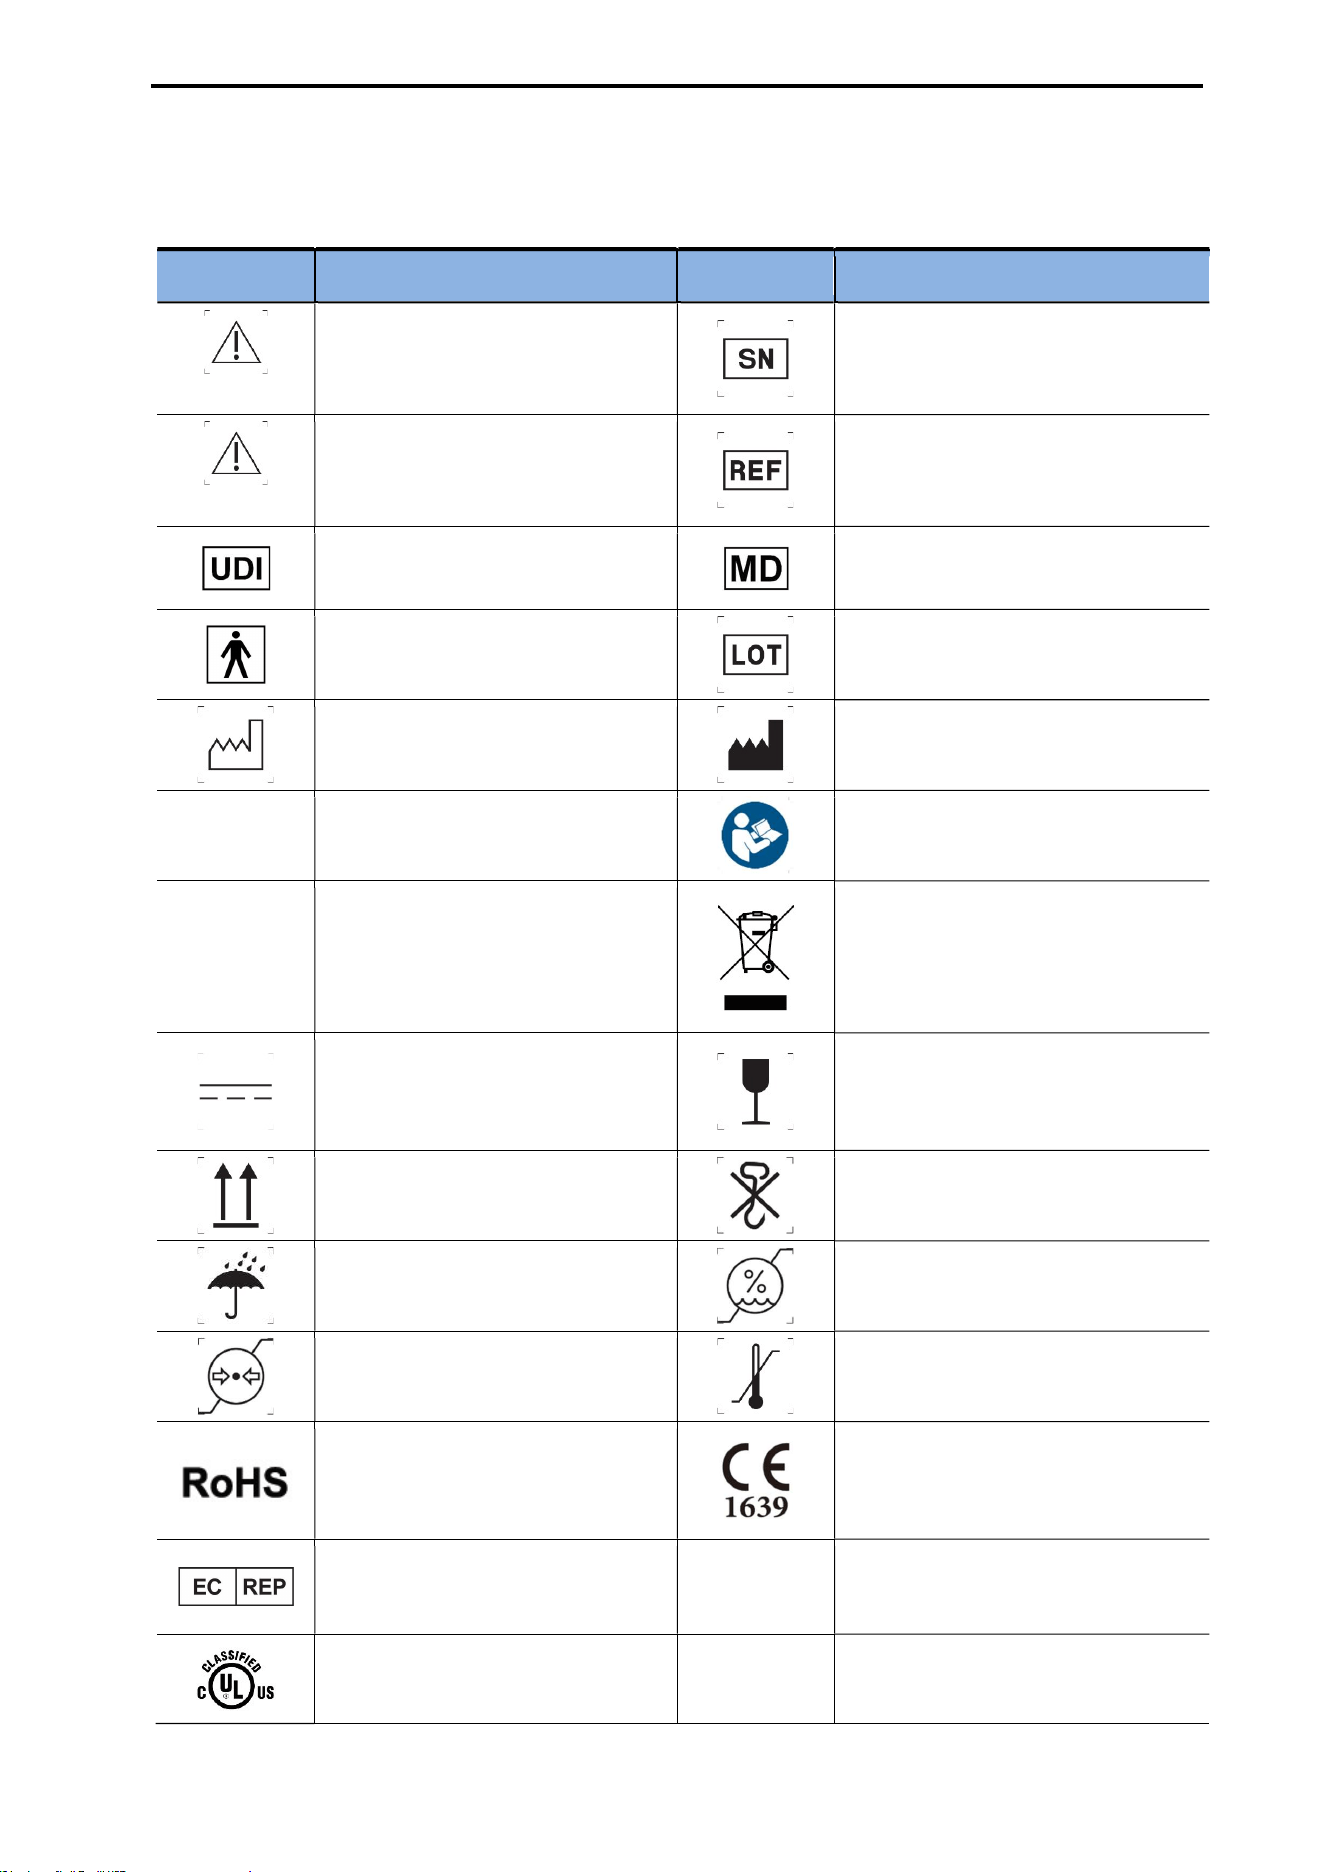Click the temperature limit thermometer icon

(755, 1376)
